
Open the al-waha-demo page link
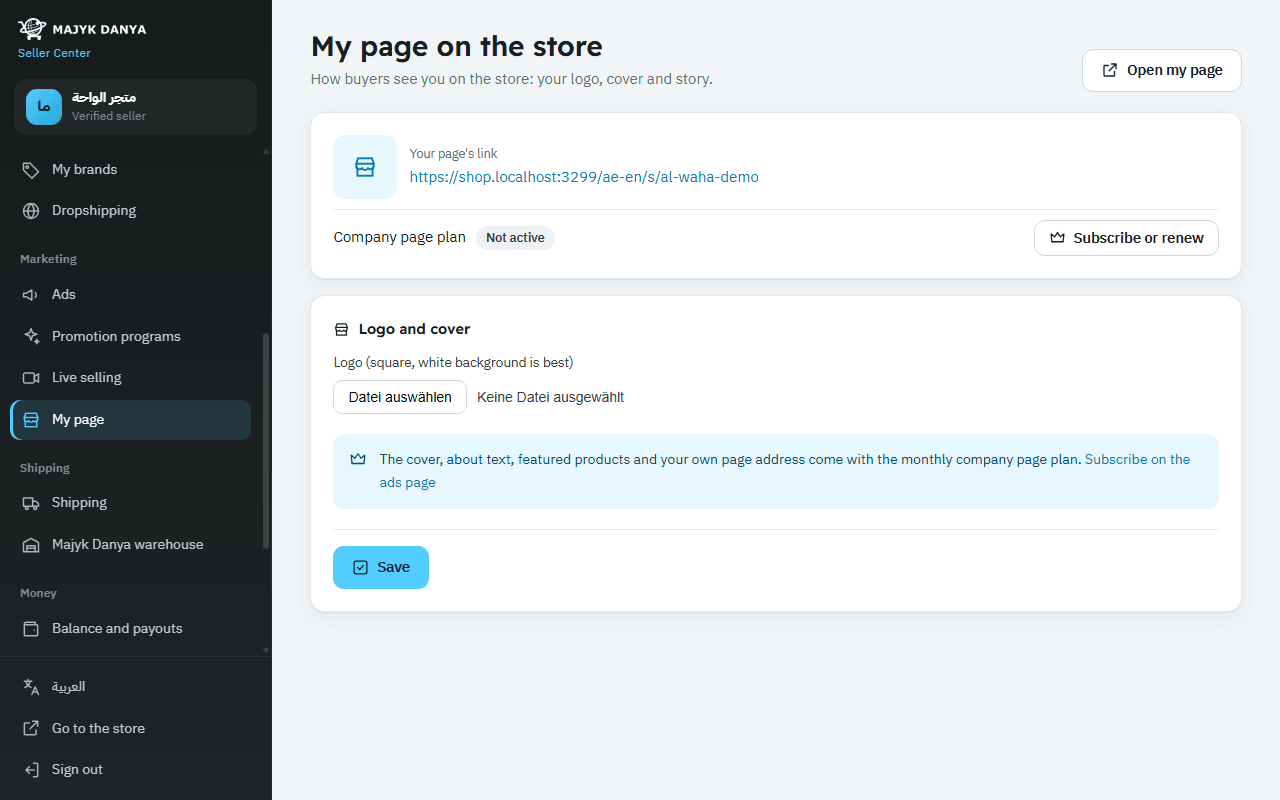[584, 177]
